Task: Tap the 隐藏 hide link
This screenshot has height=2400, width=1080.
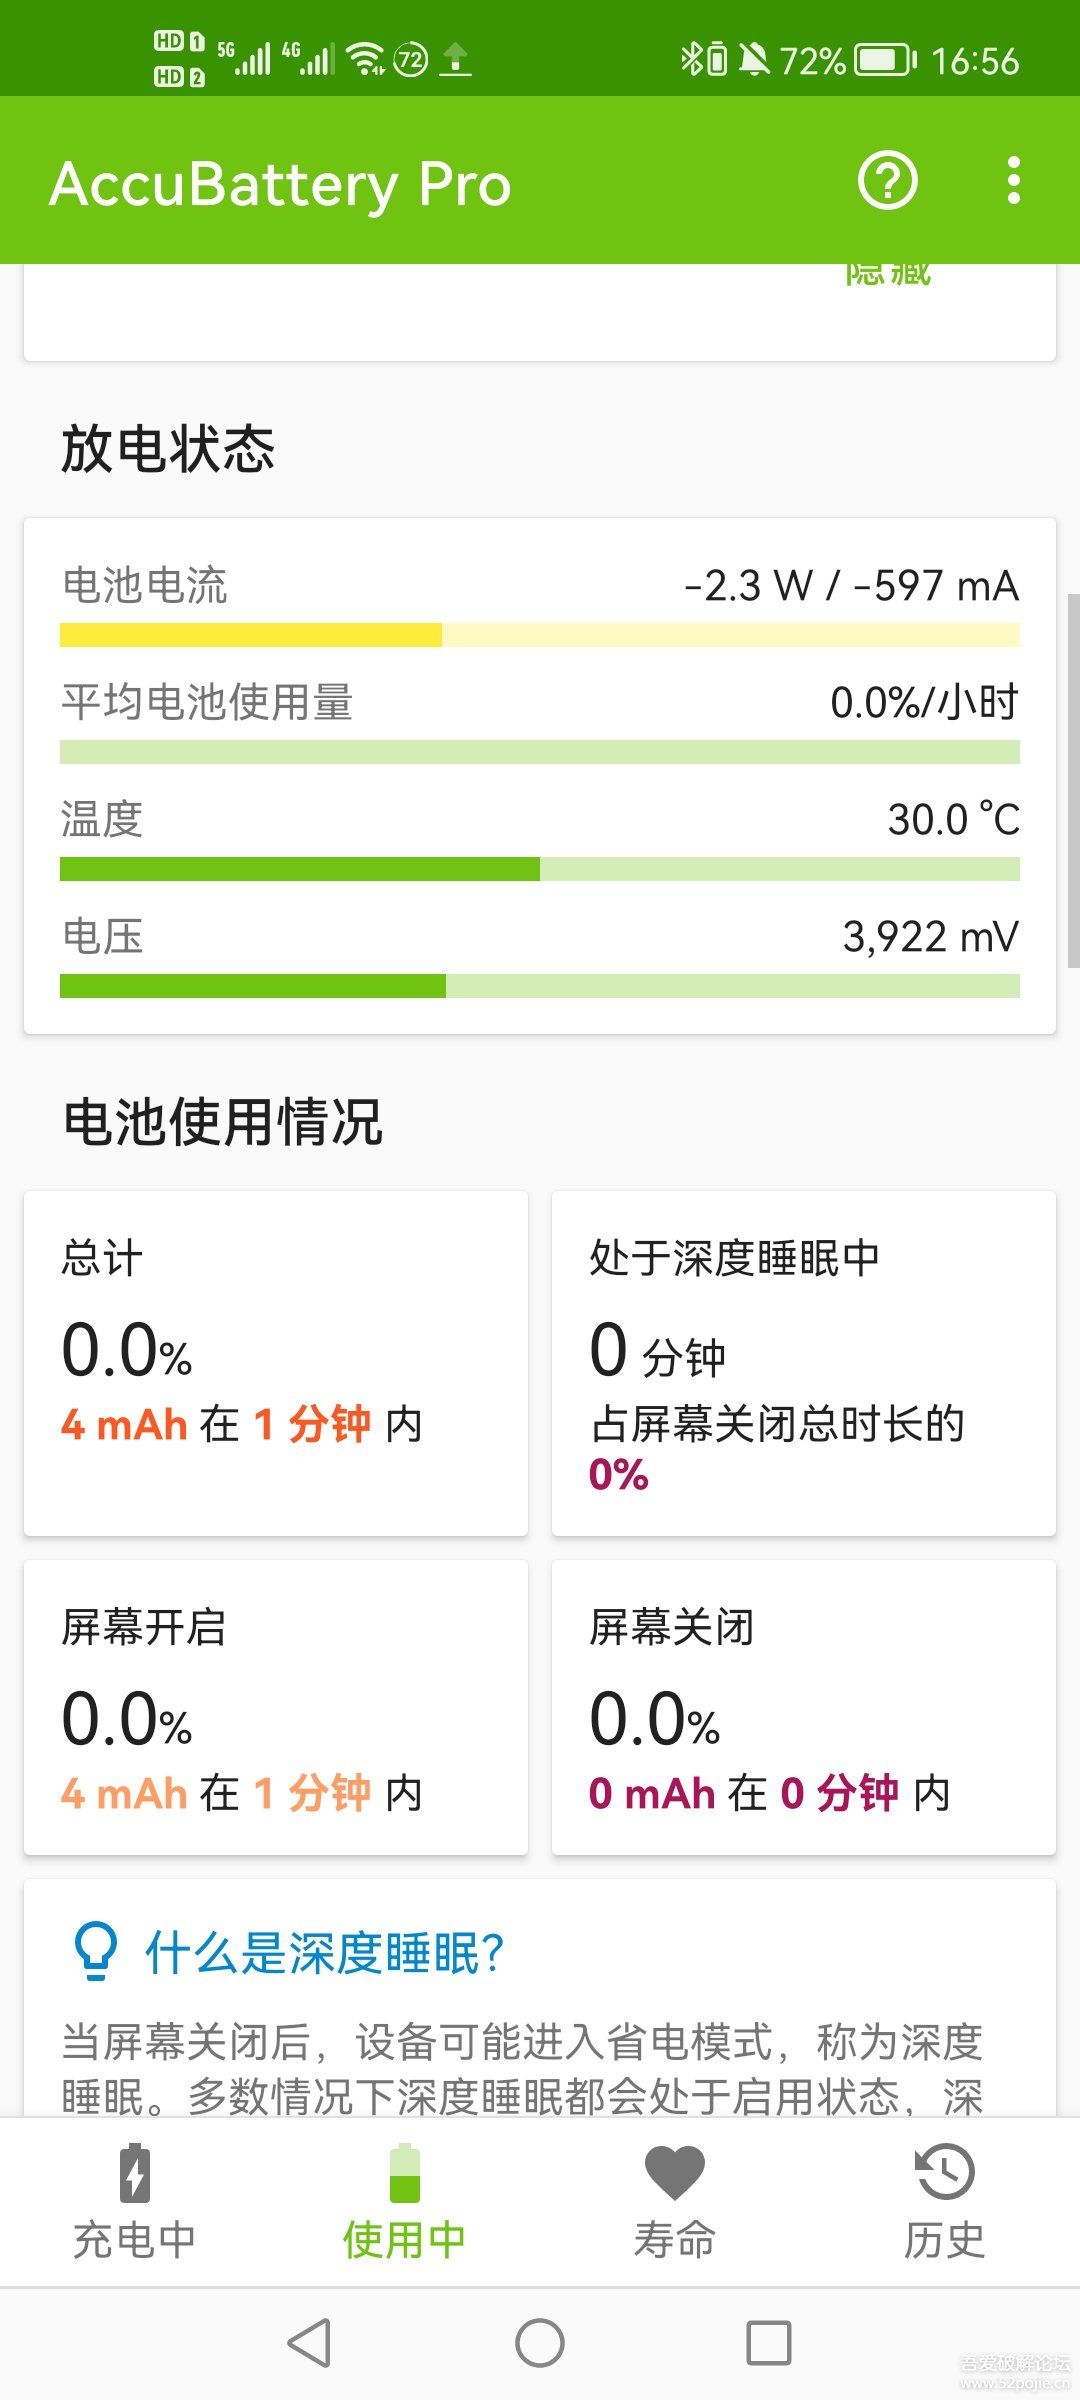Action: (x=888, y=275)
